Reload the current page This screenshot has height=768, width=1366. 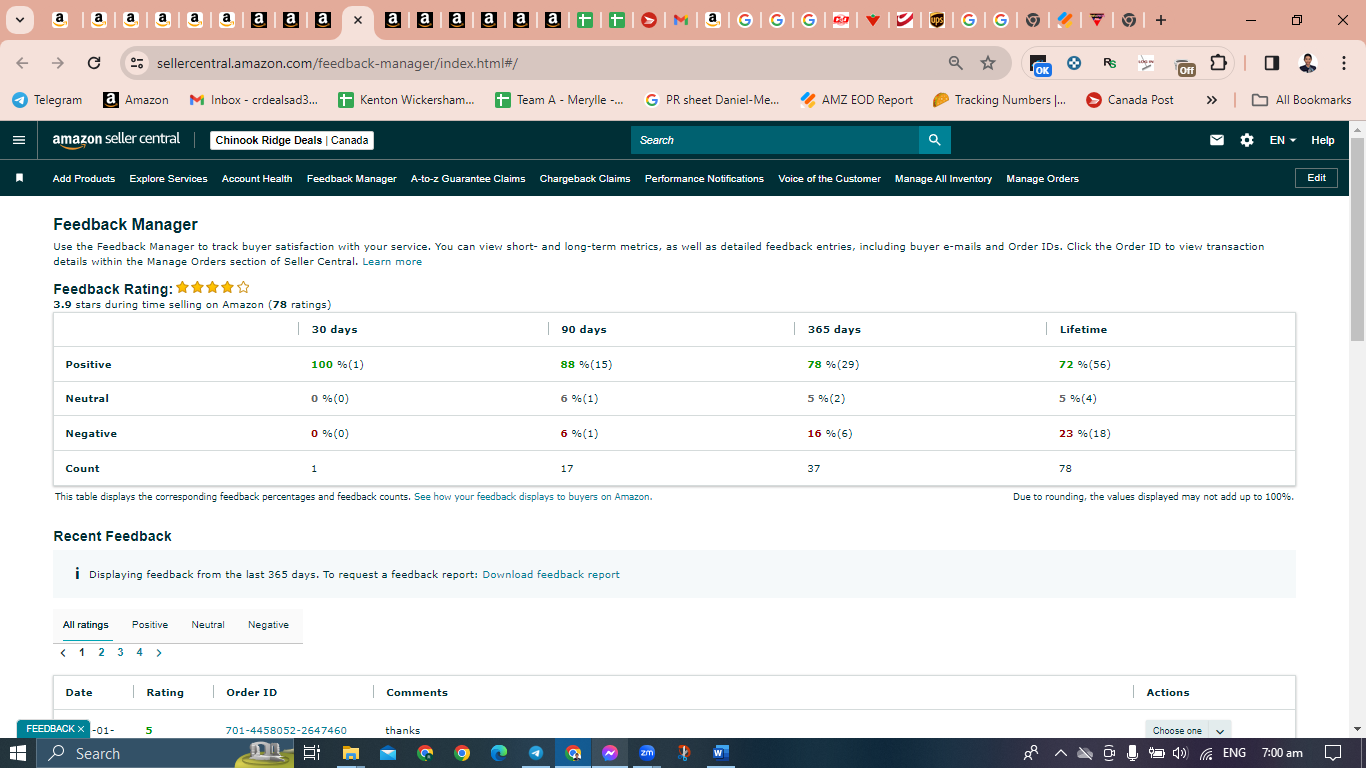94,63
